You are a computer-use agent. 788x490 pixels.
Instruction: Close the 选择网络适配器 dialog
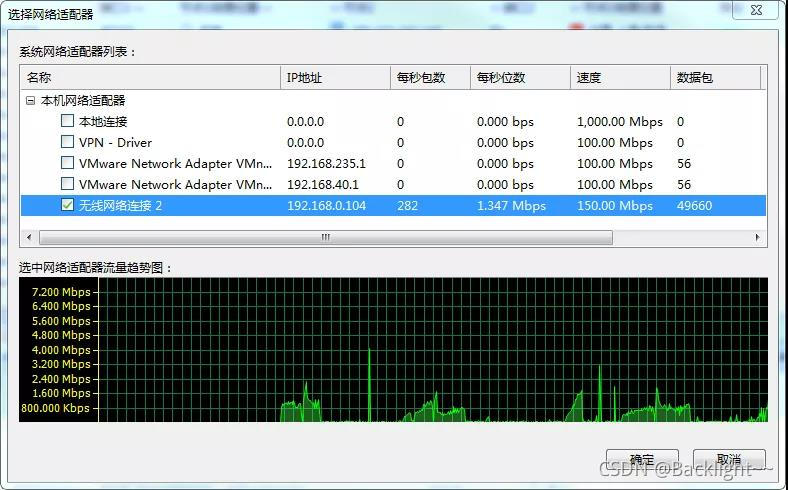point(756,10)
